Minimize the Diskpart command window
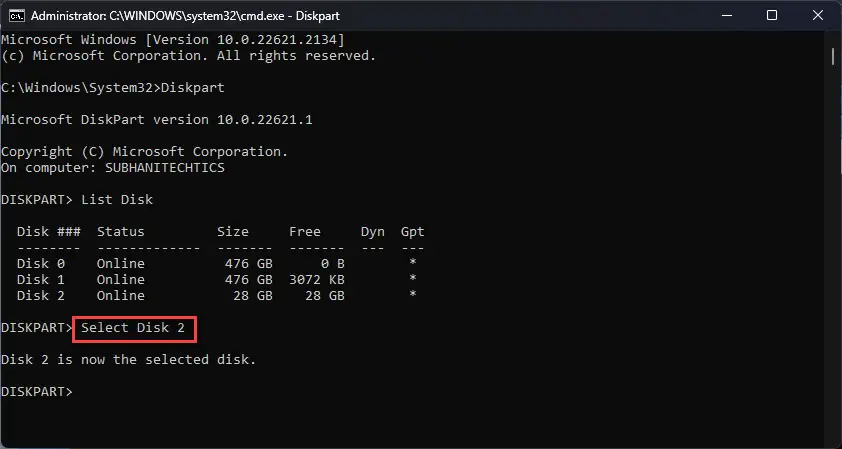The image size is (842, 449). (x=725, y=16)
